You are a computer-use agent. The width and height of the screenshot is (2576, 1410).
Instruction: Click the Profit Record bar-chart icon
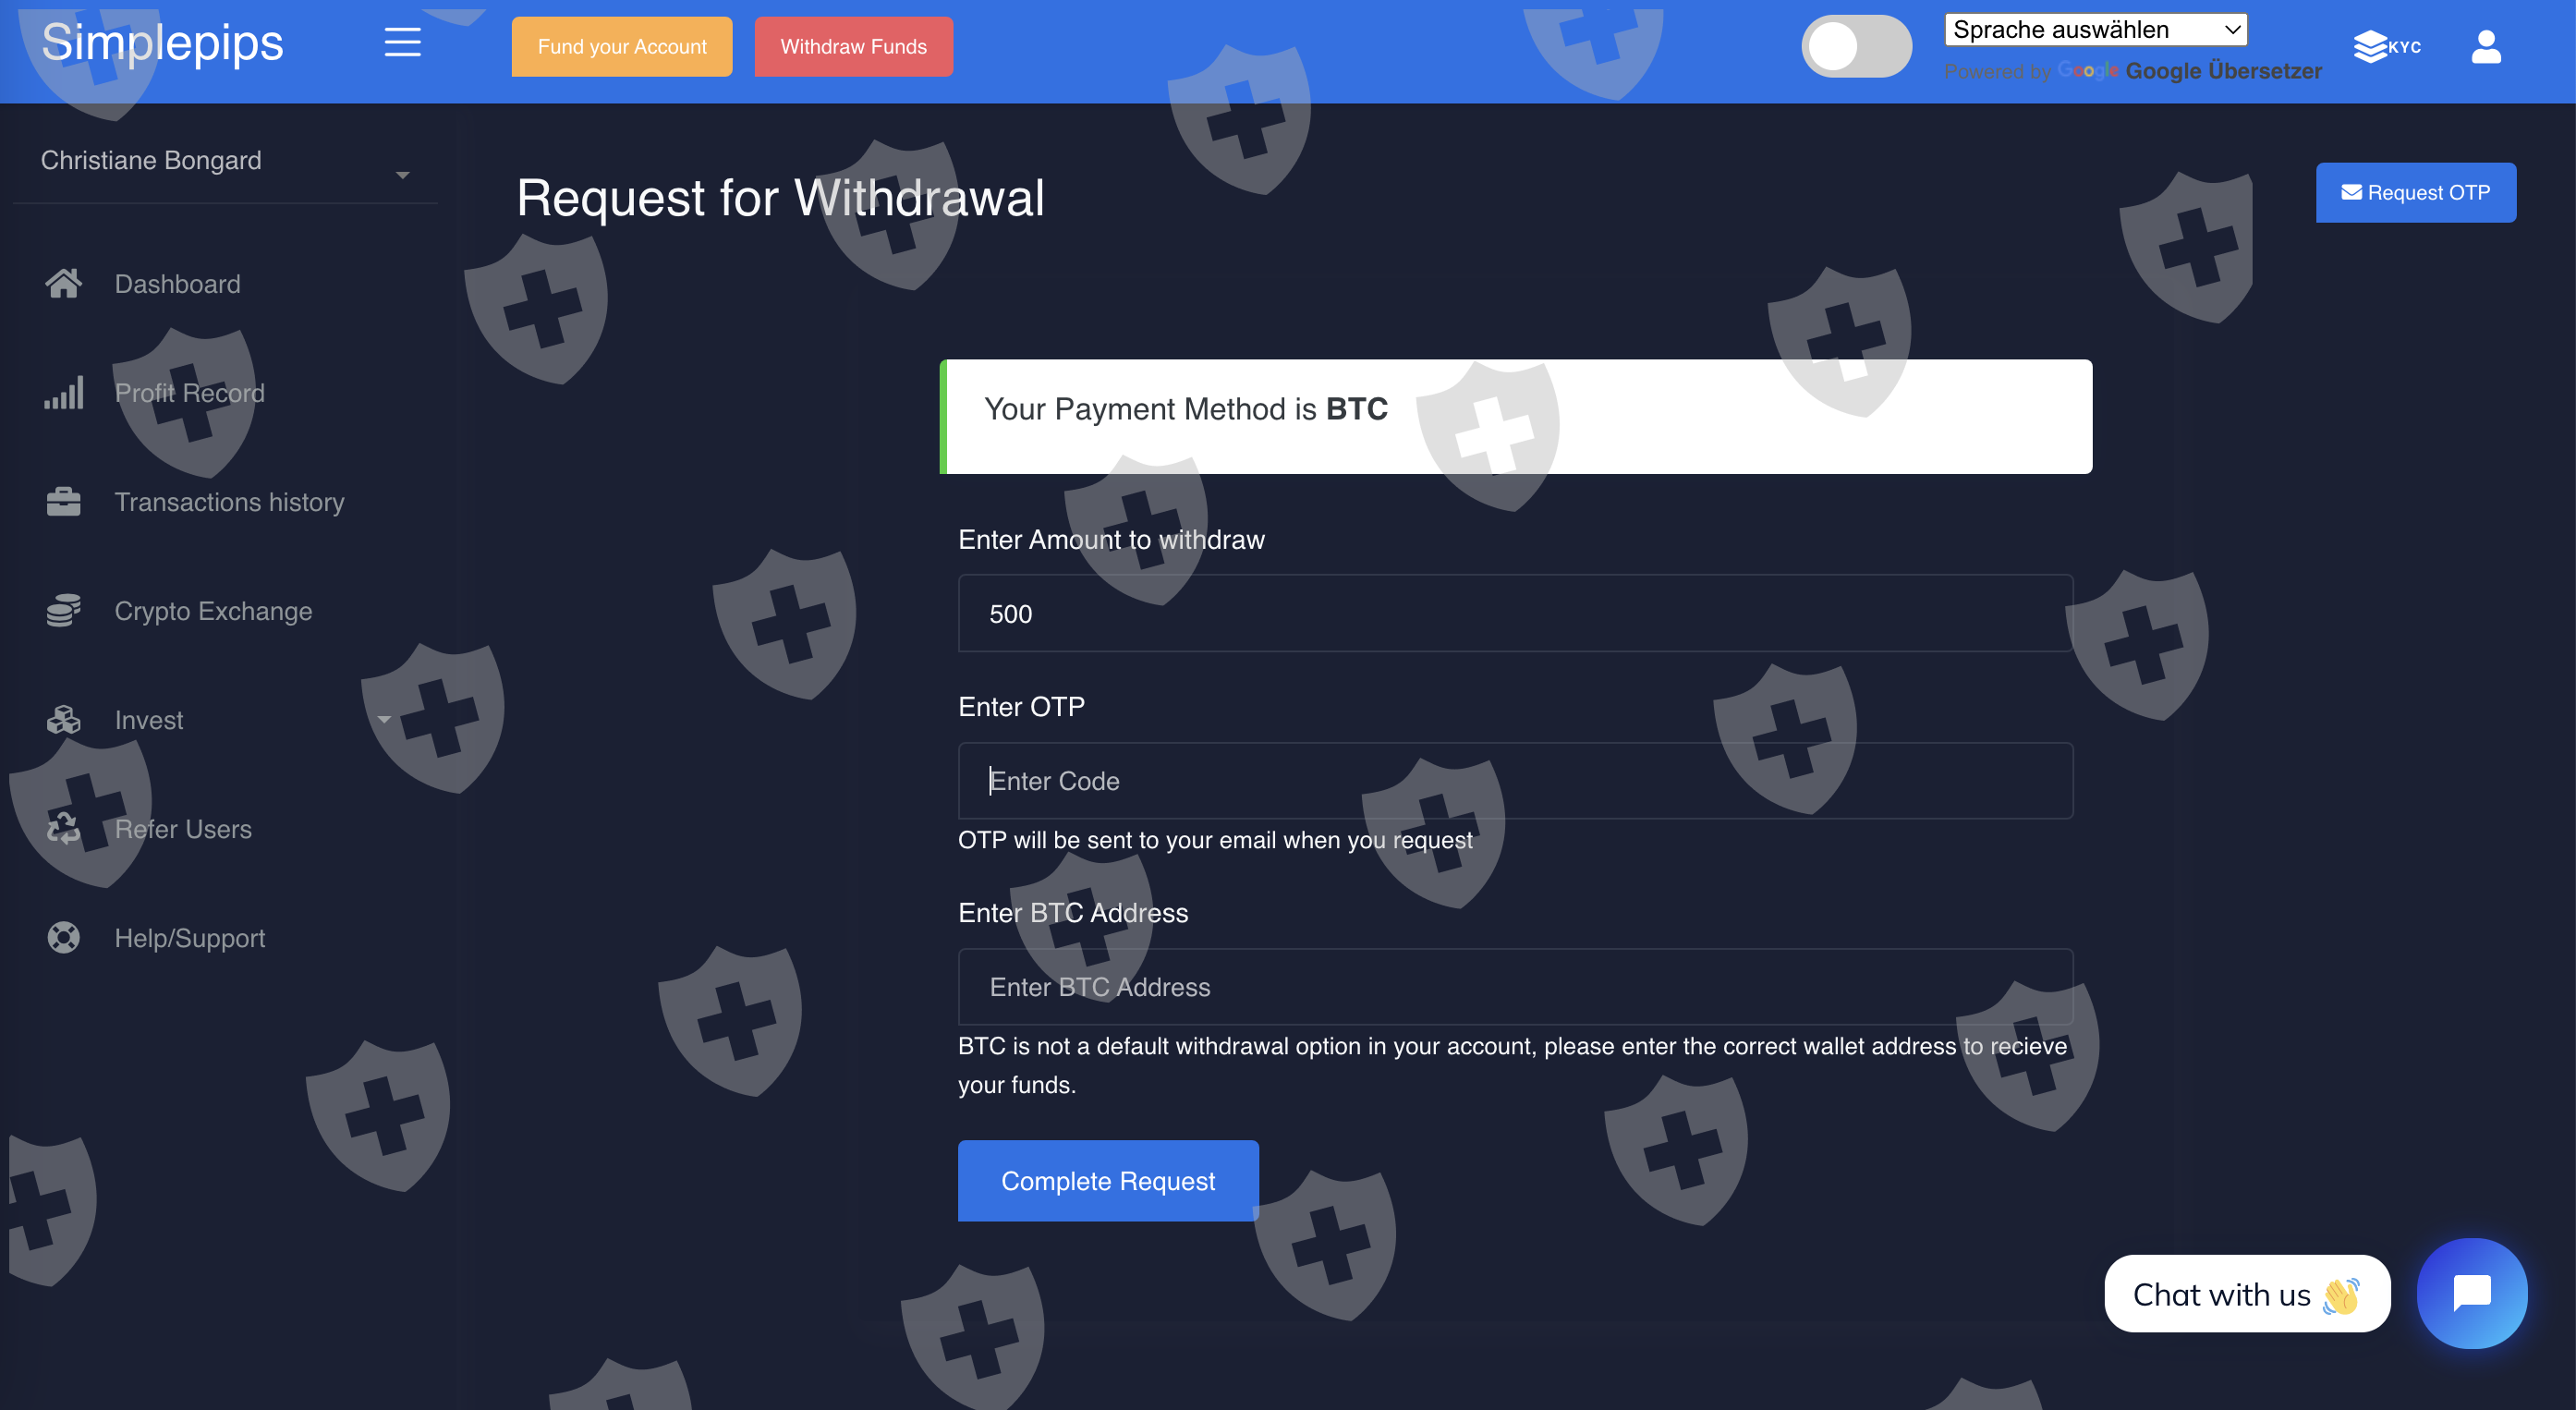click(x=63, y=393)
